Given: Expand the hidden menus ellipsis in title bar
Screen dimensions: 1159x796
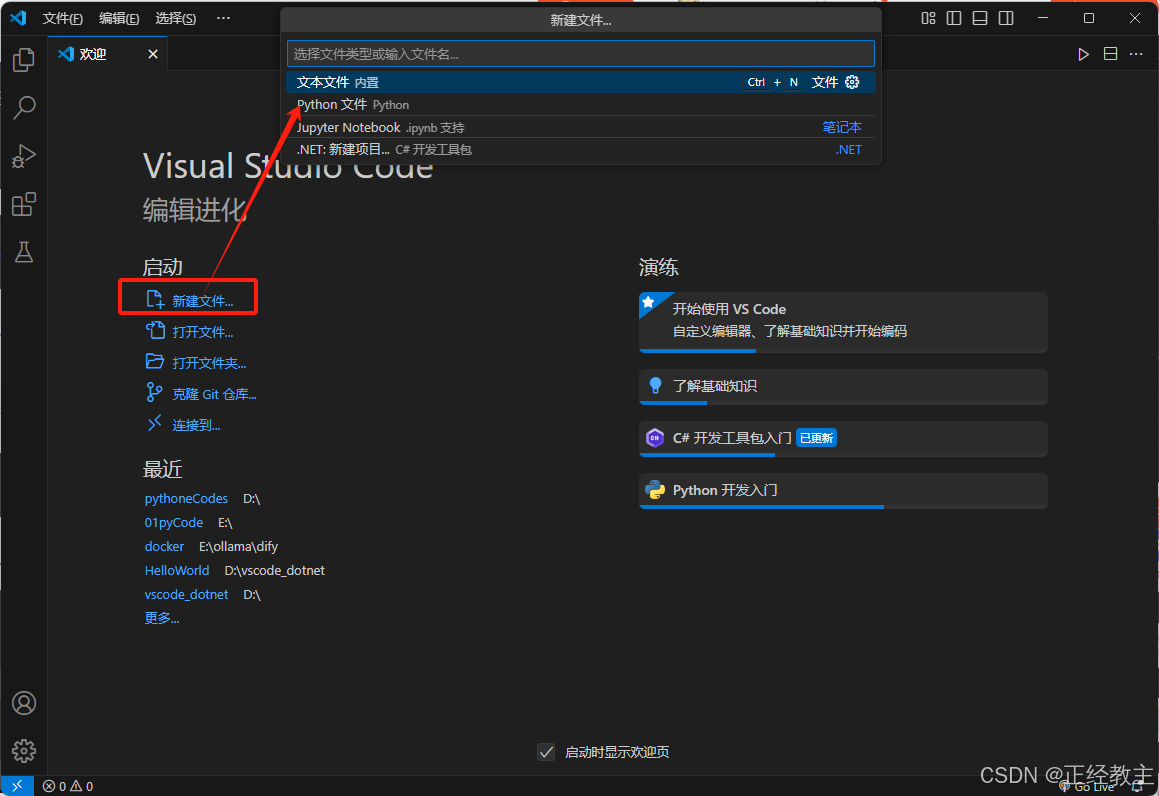Looking at the screenshot, I should coord(223,18).
